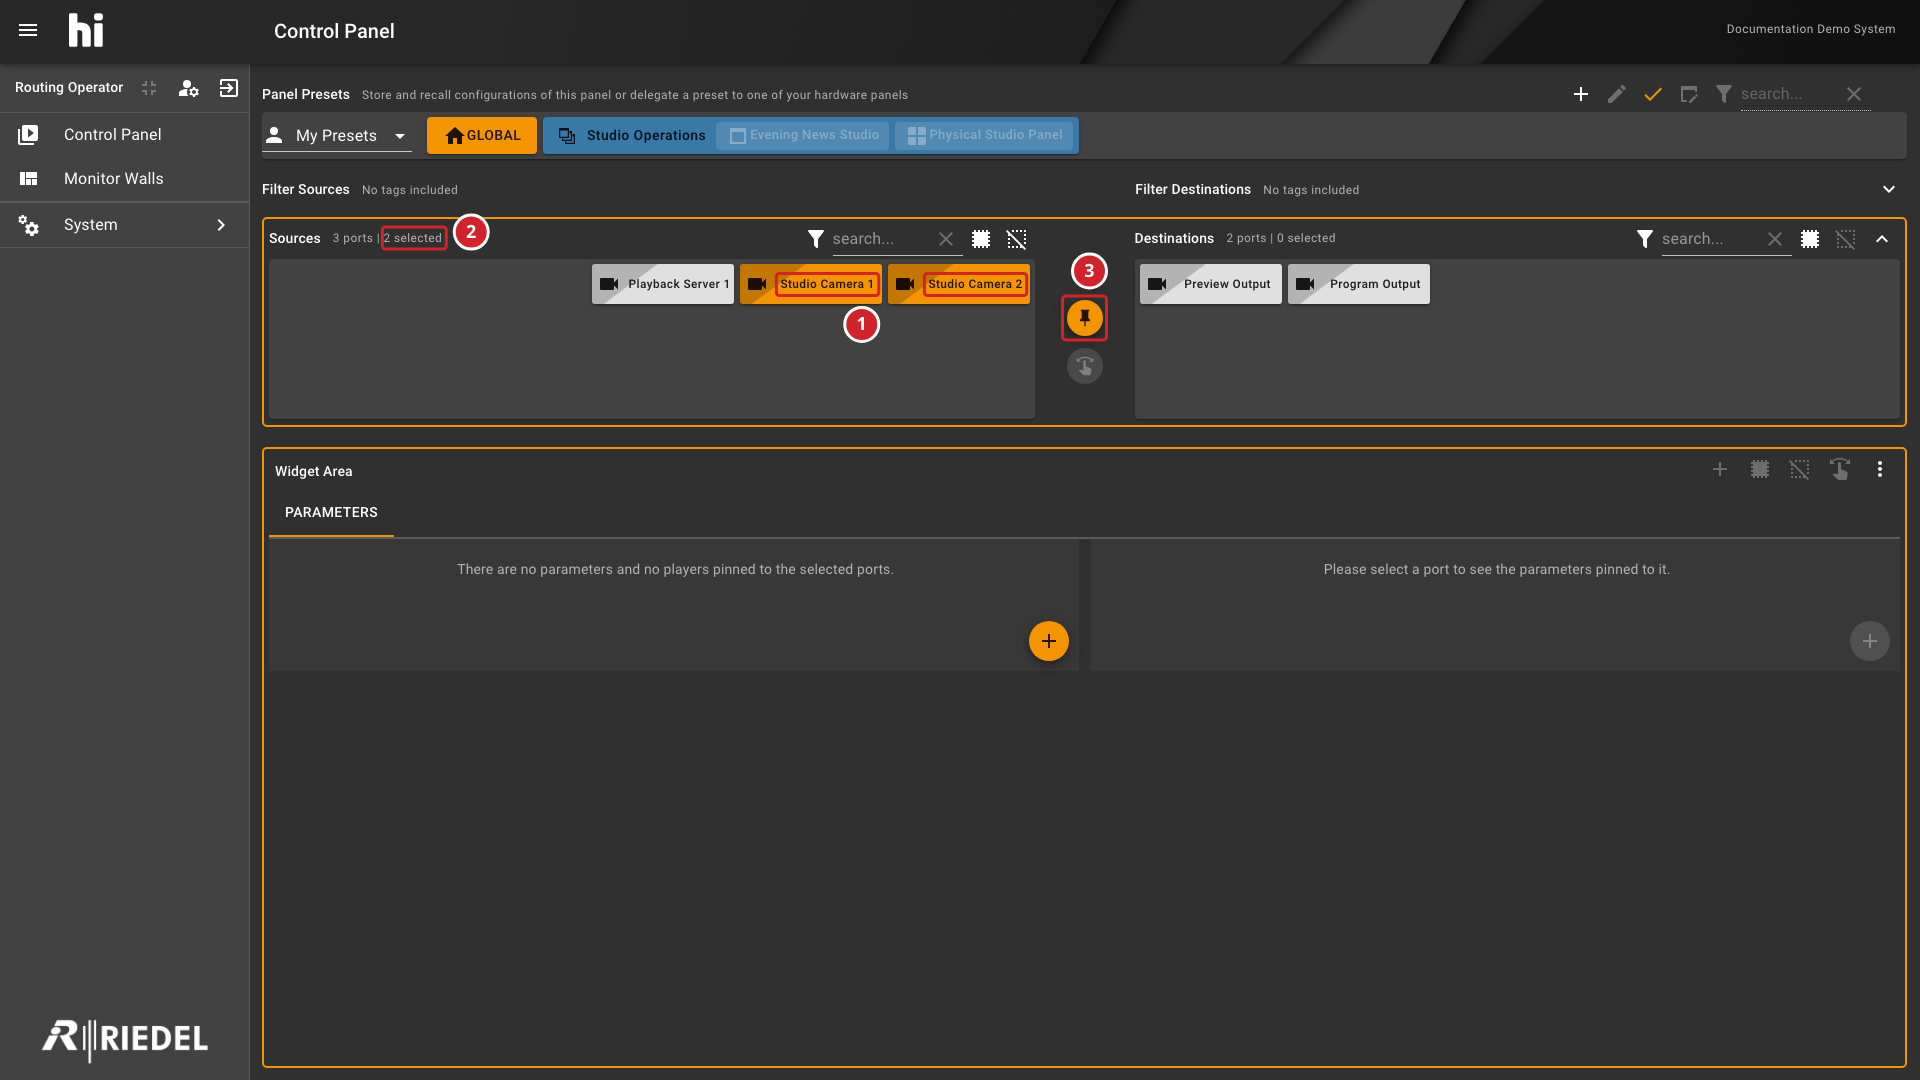Click the Sources filter funnel icon
The height and width of the screenshot is (1080, 1920).
pos(816,239)
